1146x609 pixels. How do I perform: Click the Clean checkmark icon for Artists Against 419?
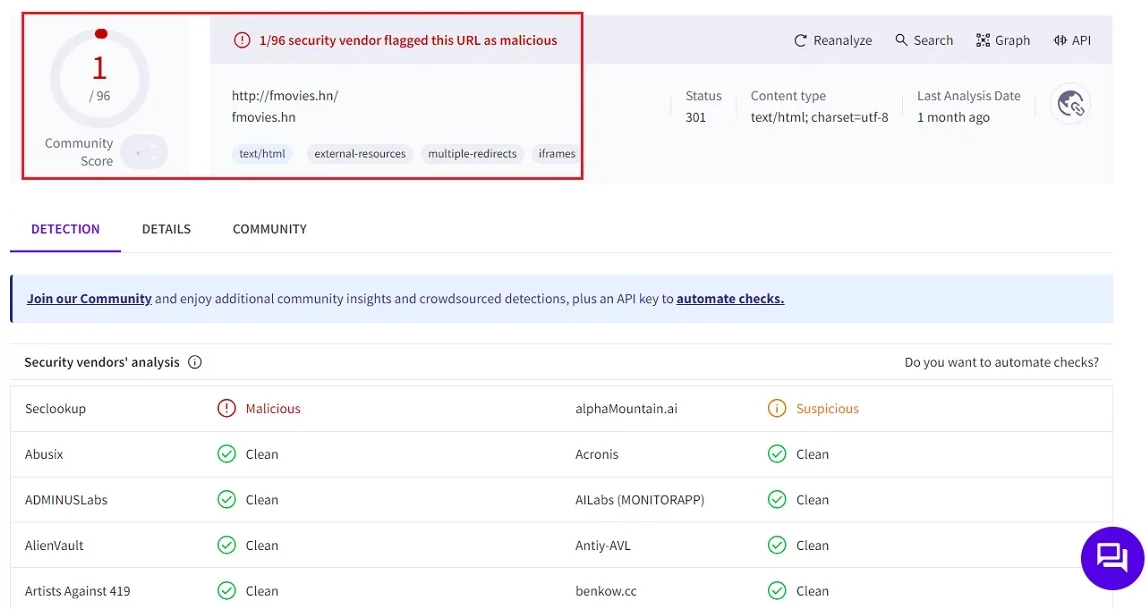click(227, 590)
